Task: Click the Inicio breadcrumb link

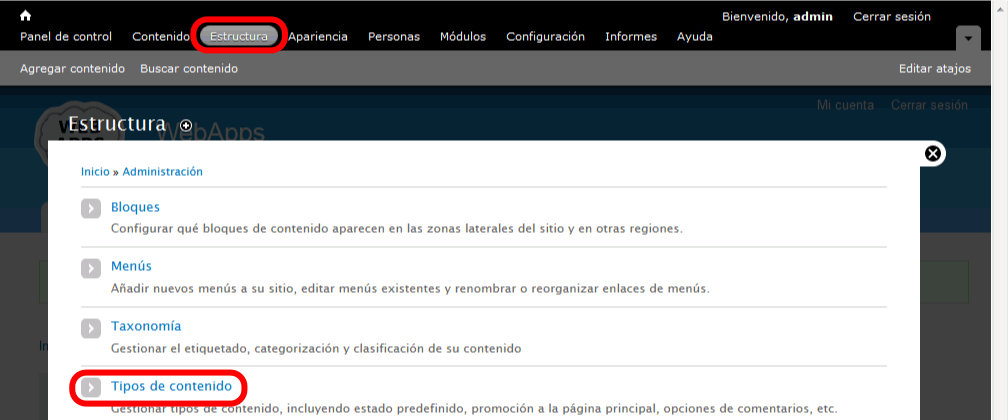Action: [95, 172]
